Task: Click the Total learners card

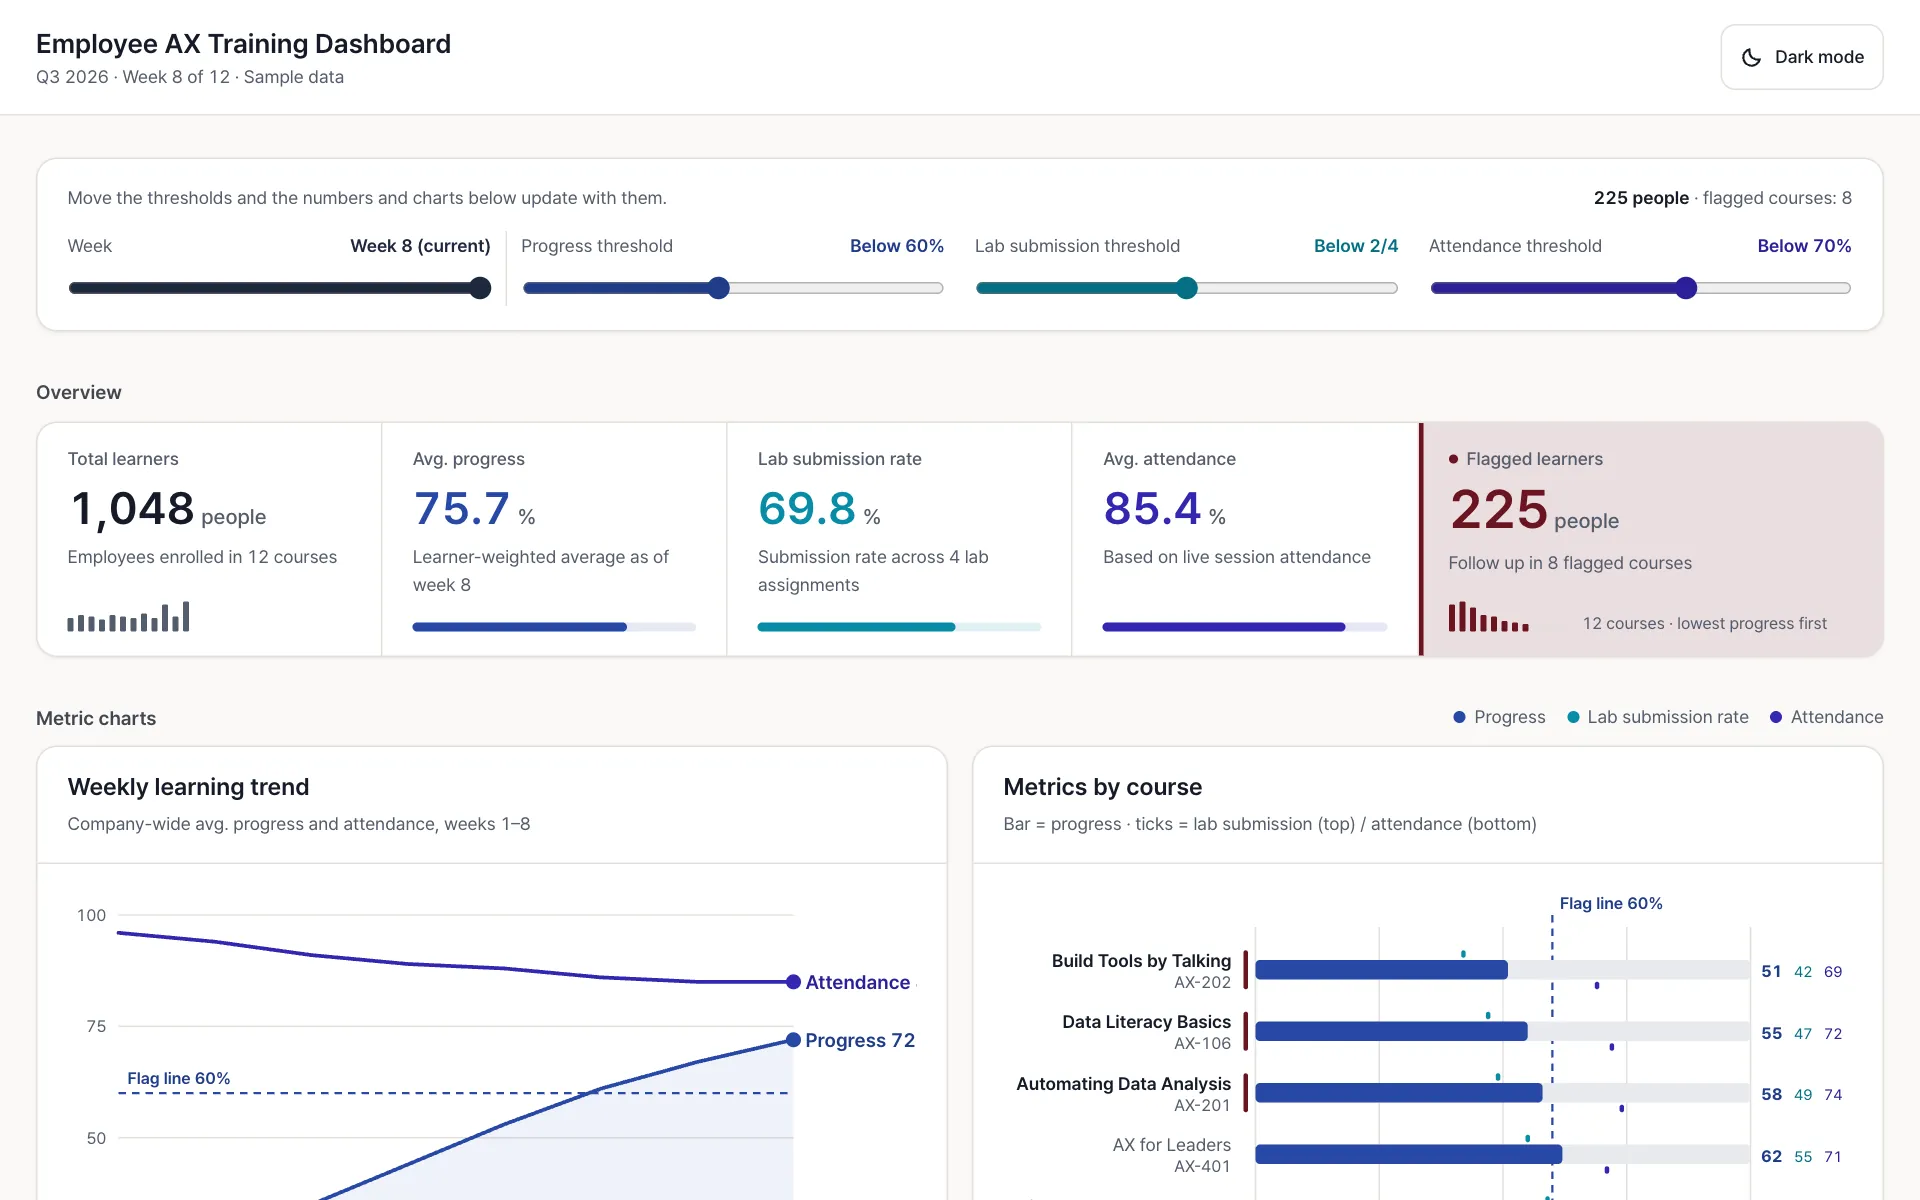Action: click(x=209, y=539)
